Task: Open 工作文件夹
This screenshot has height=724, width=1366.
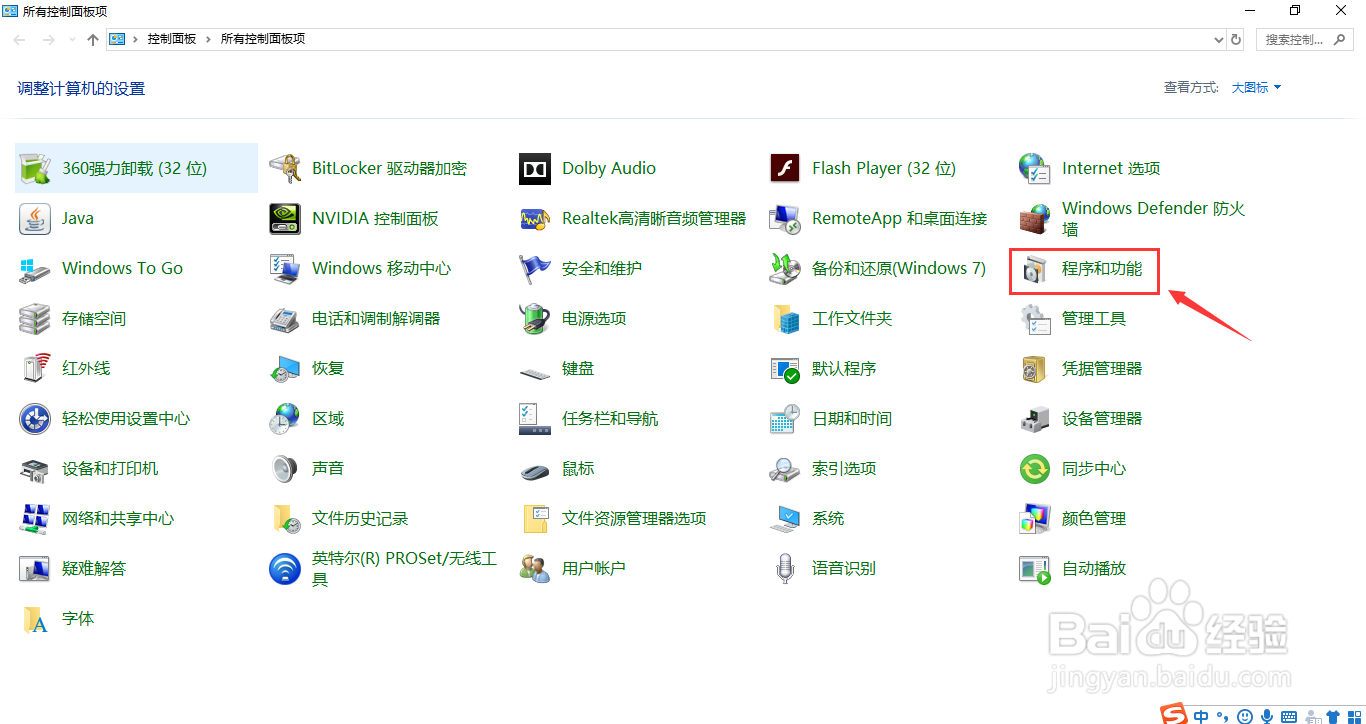Action: (851, 318)
